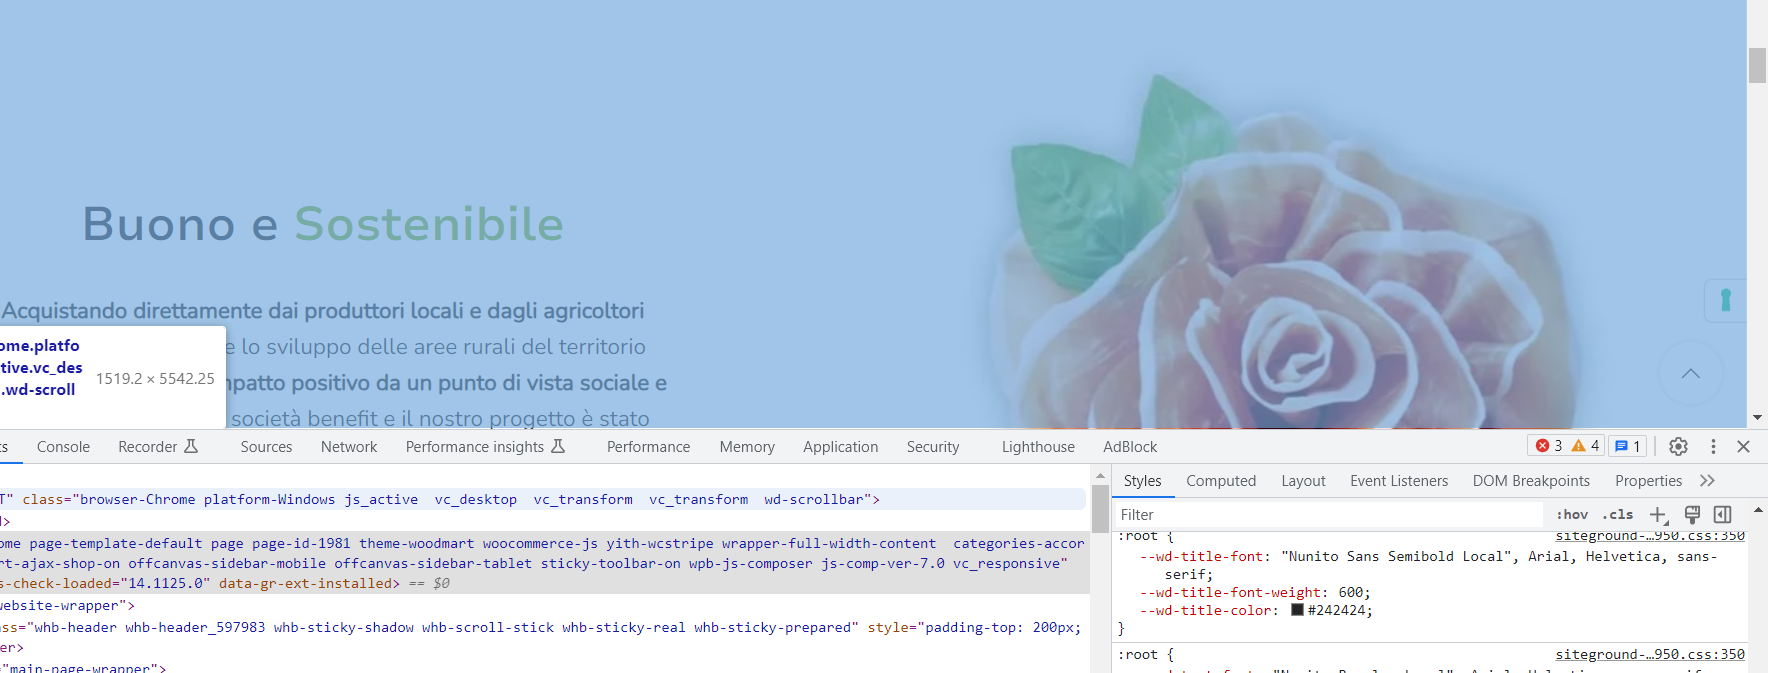Open the Lighthouse tab
The height and width of the screenshot is (673, 1768).
[1038, 447]
